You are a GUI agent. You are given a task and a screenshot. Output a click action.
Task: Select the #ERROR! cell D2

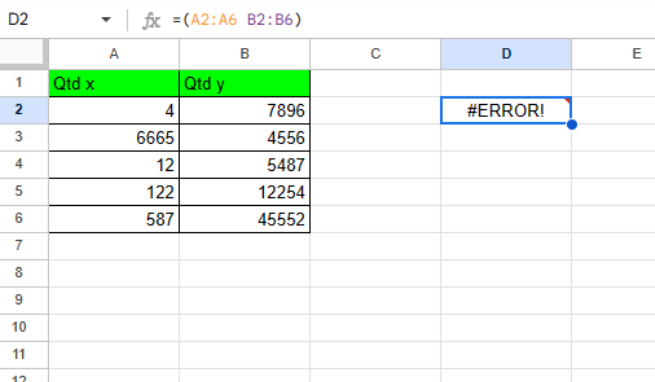tap(505, 110)
